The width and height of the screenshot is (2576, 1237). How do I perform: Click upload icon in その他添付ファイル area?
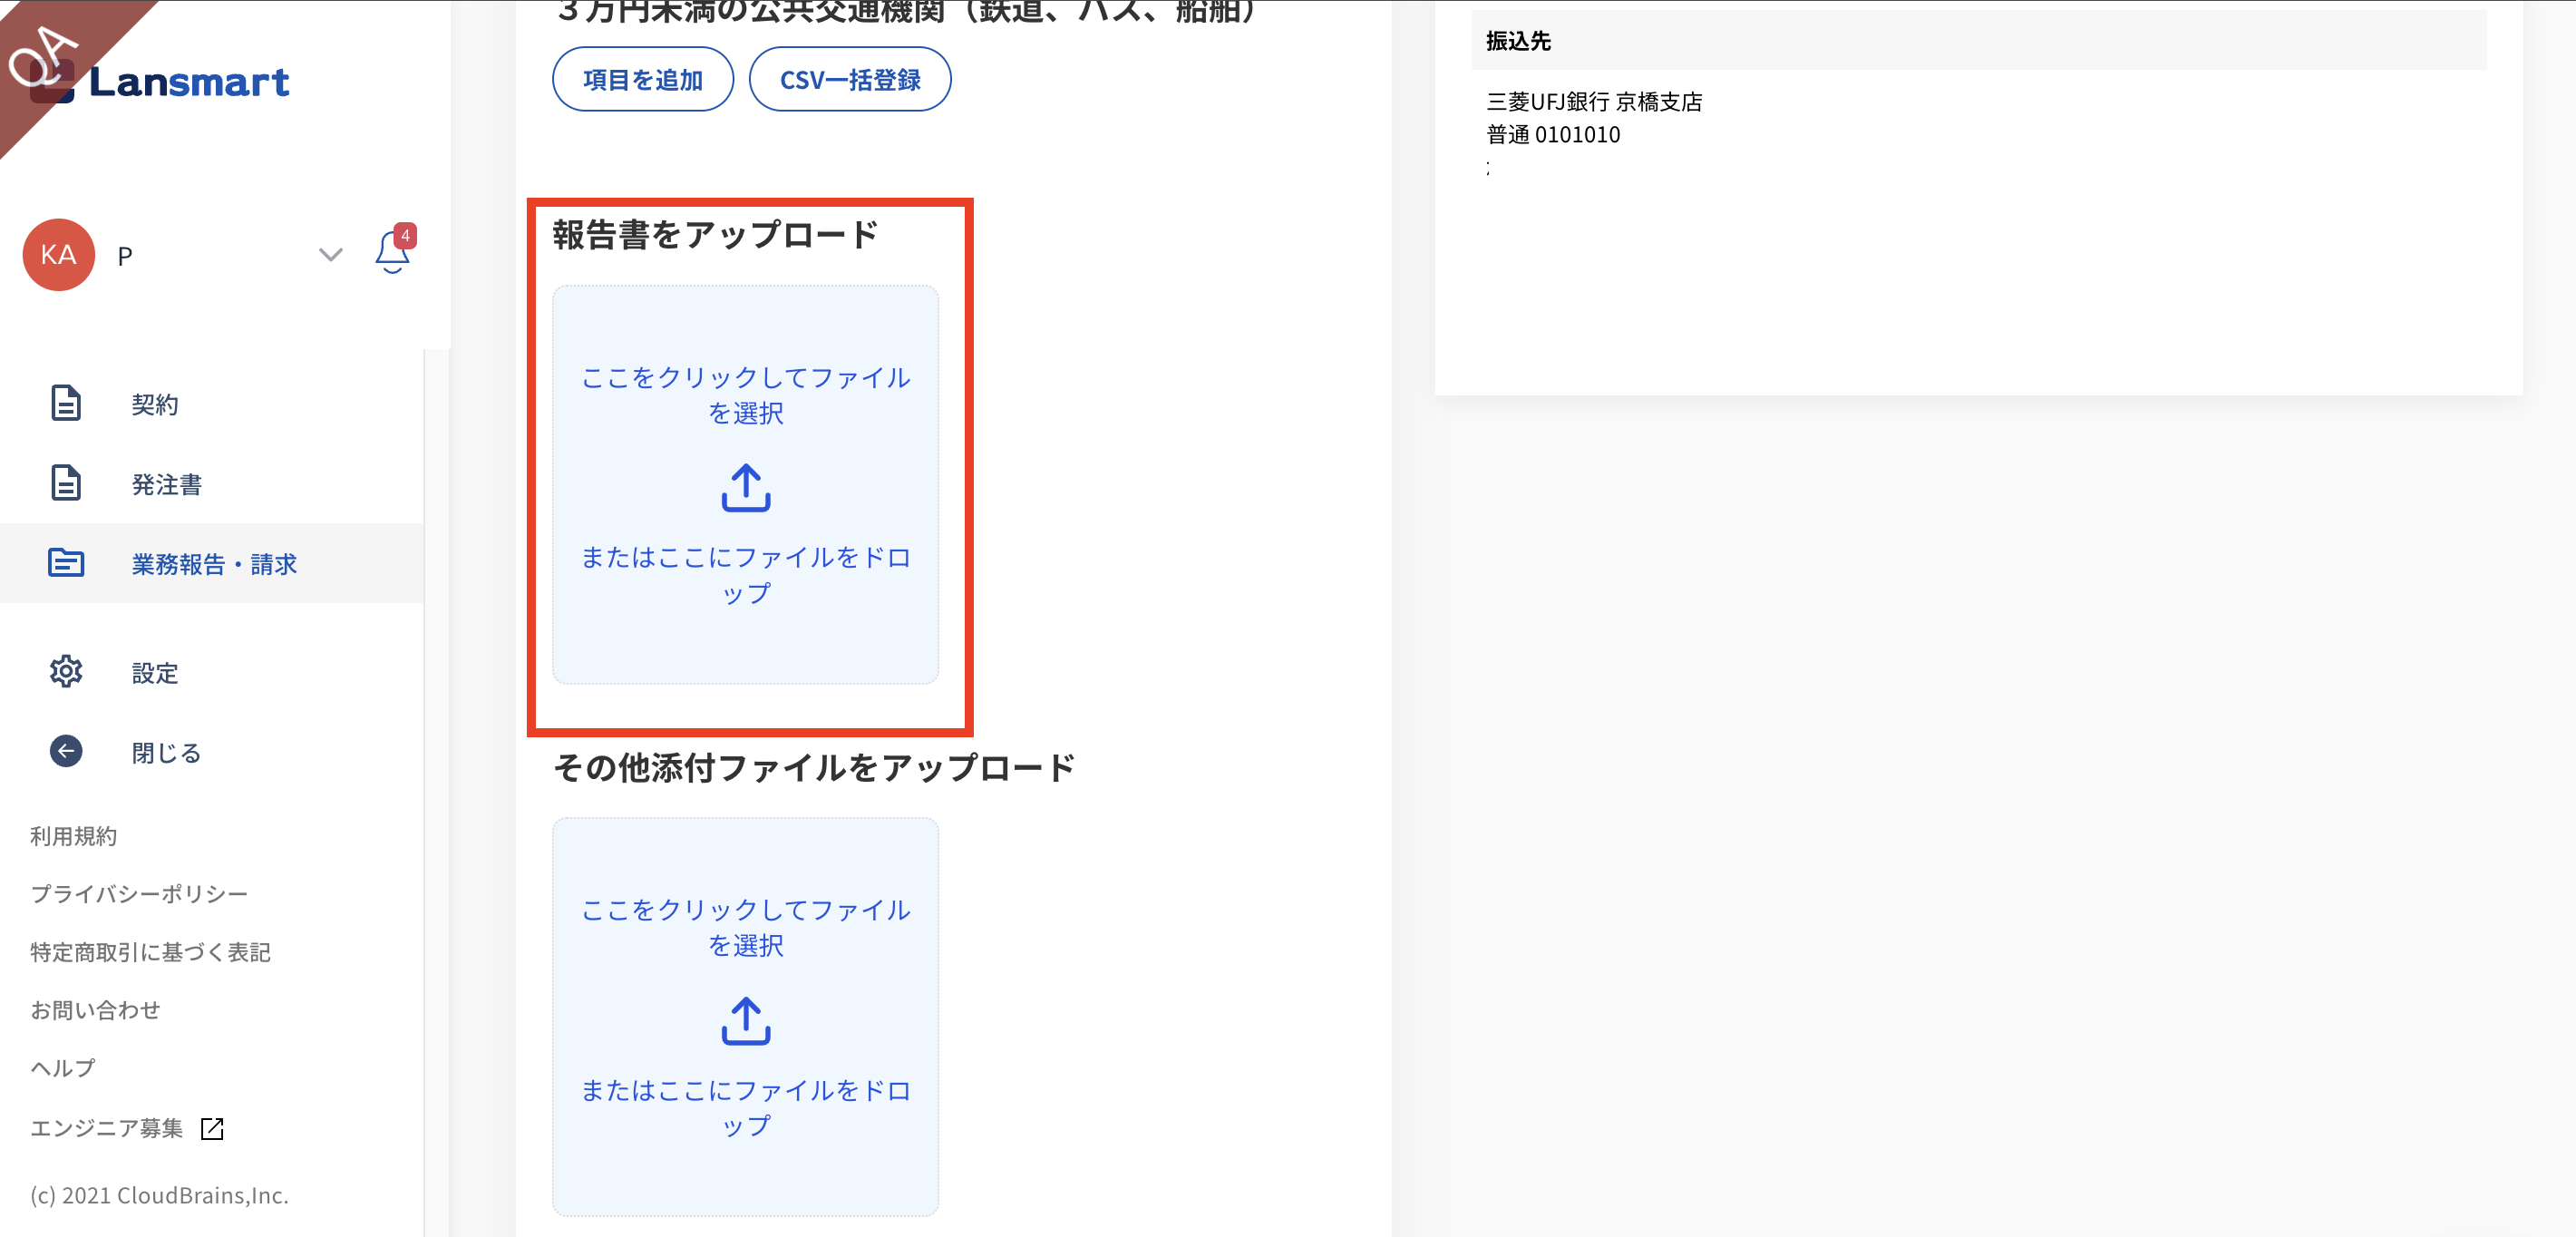point(745,1020)
